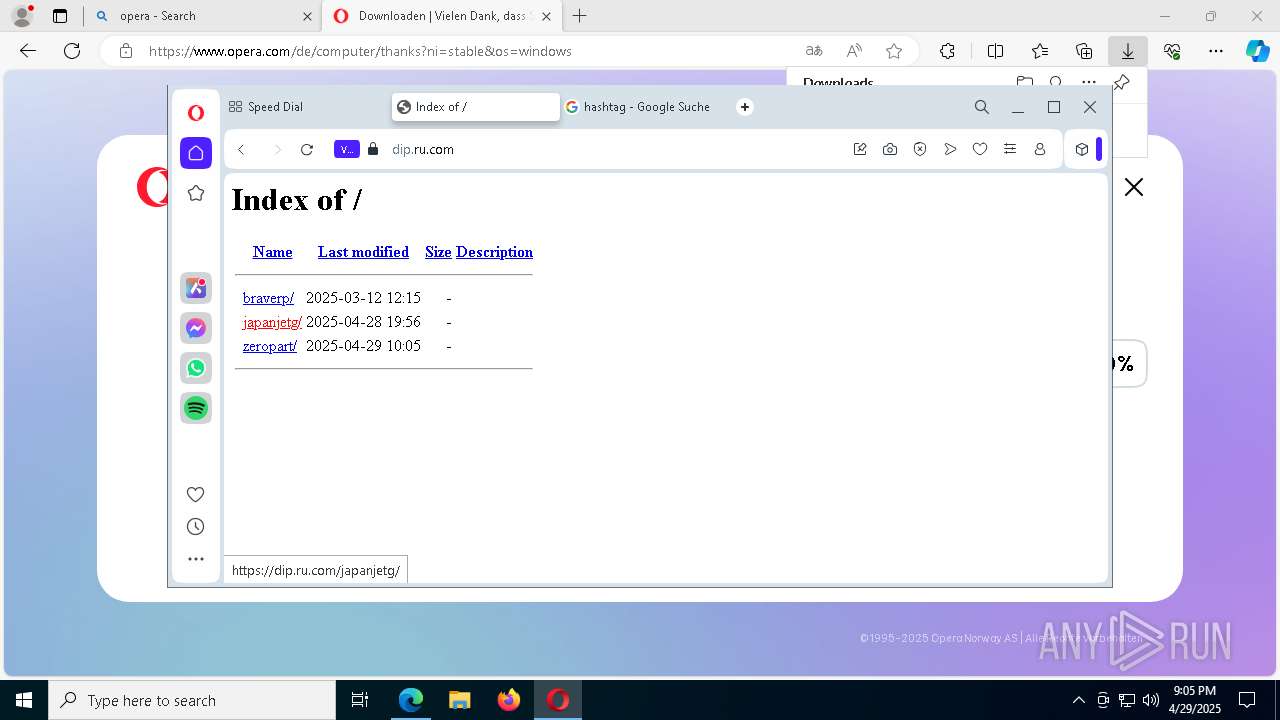Click the Edge address bar URL

[360, 51]
